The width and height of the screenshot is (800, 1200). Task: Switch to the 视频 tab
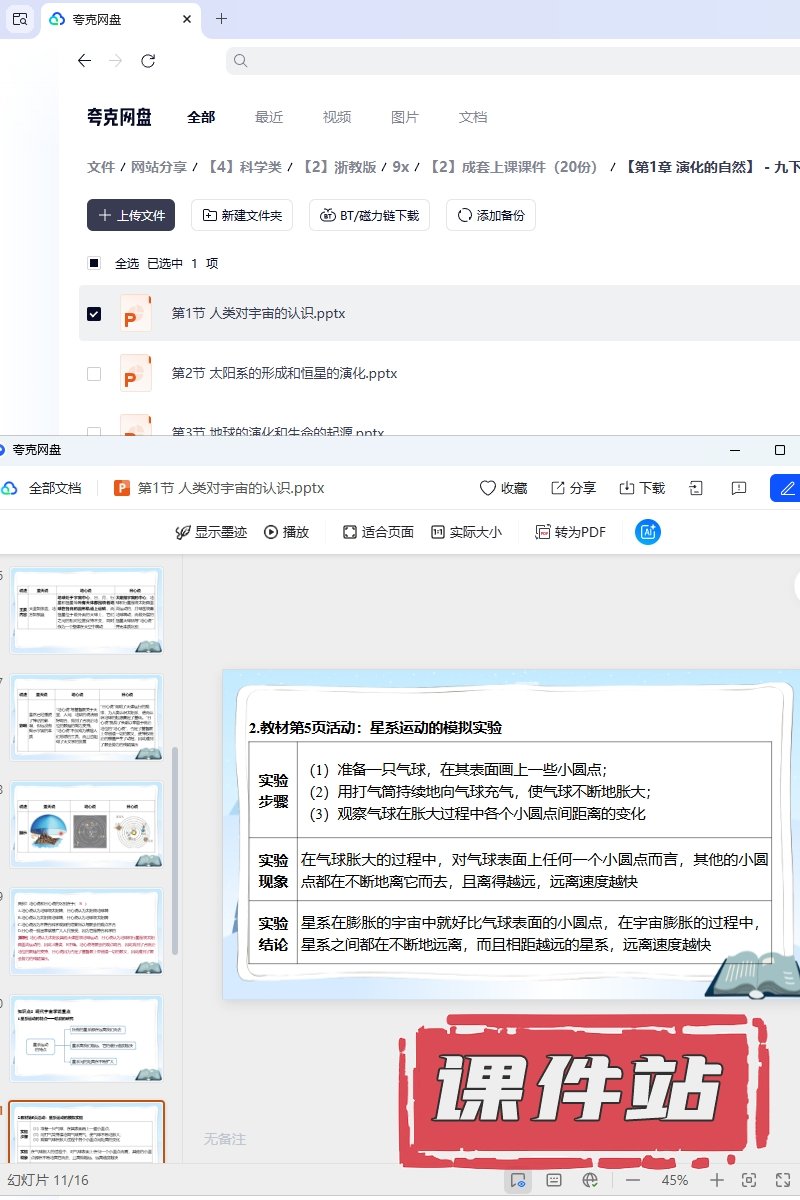click(336, 117)
